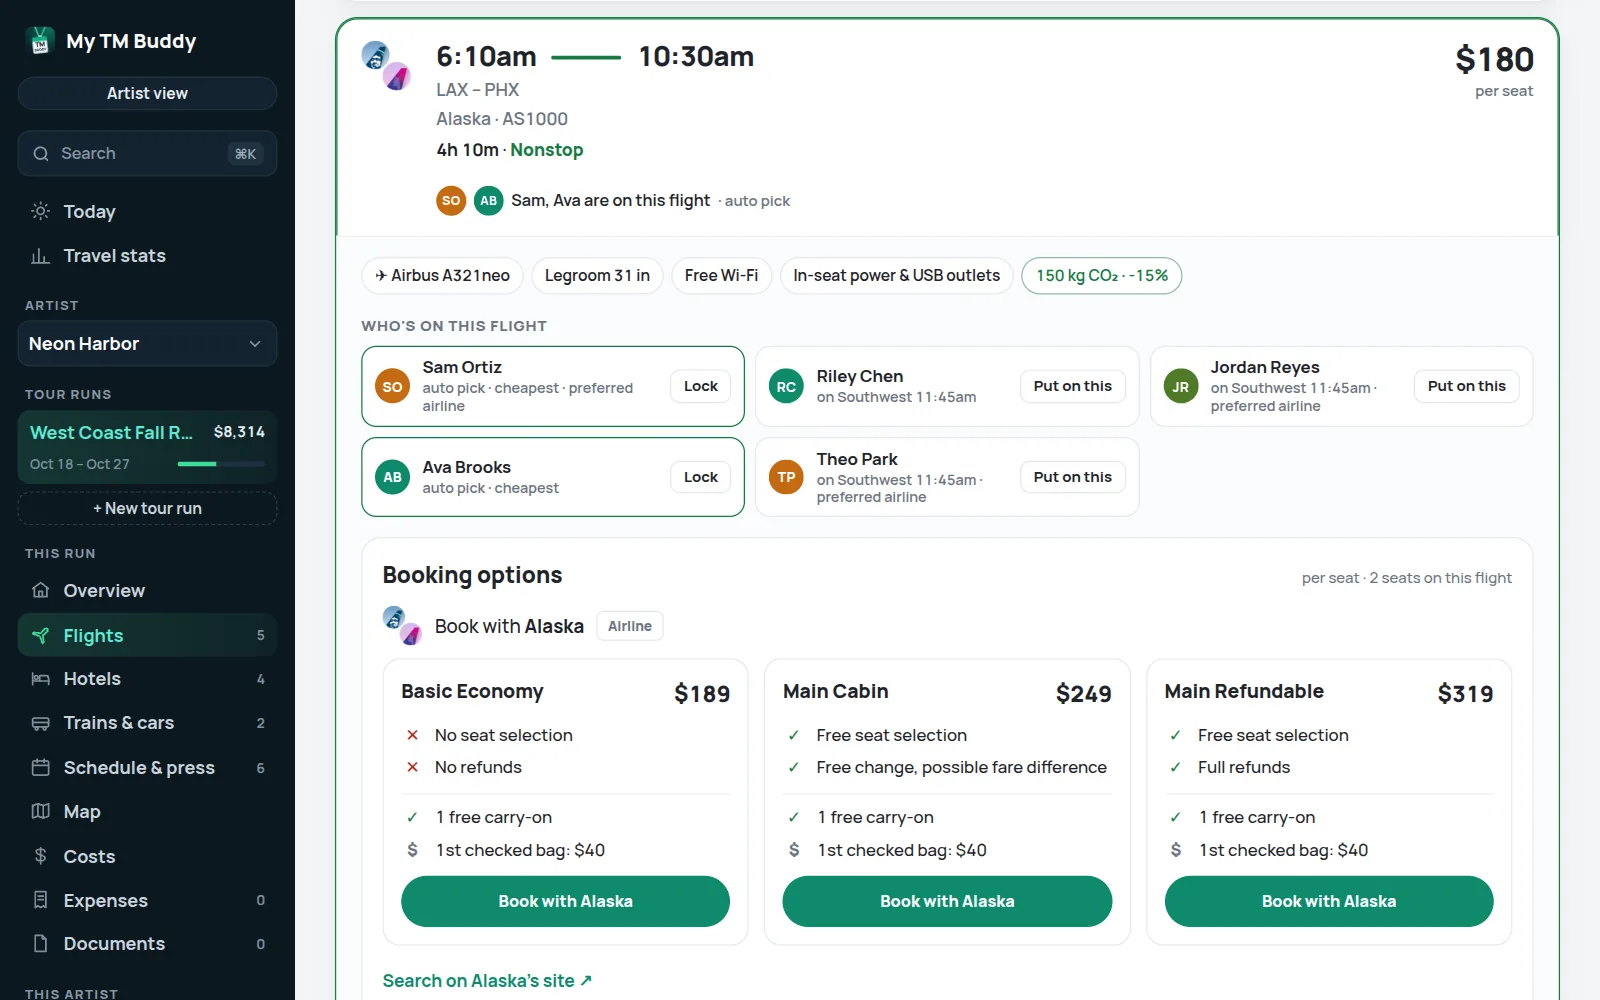Viewport: 1600px width, 1000px height.
Task: Click the Documents file icon
Action: pyautogui.click(x=40, y=944)
